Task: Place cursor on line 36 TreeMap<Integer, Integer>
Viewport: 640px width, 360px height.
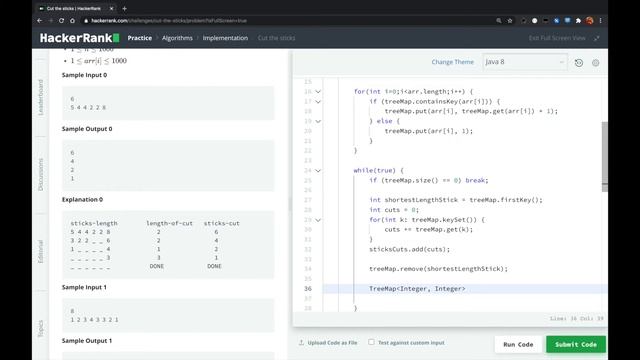Action: click(417, 289)
